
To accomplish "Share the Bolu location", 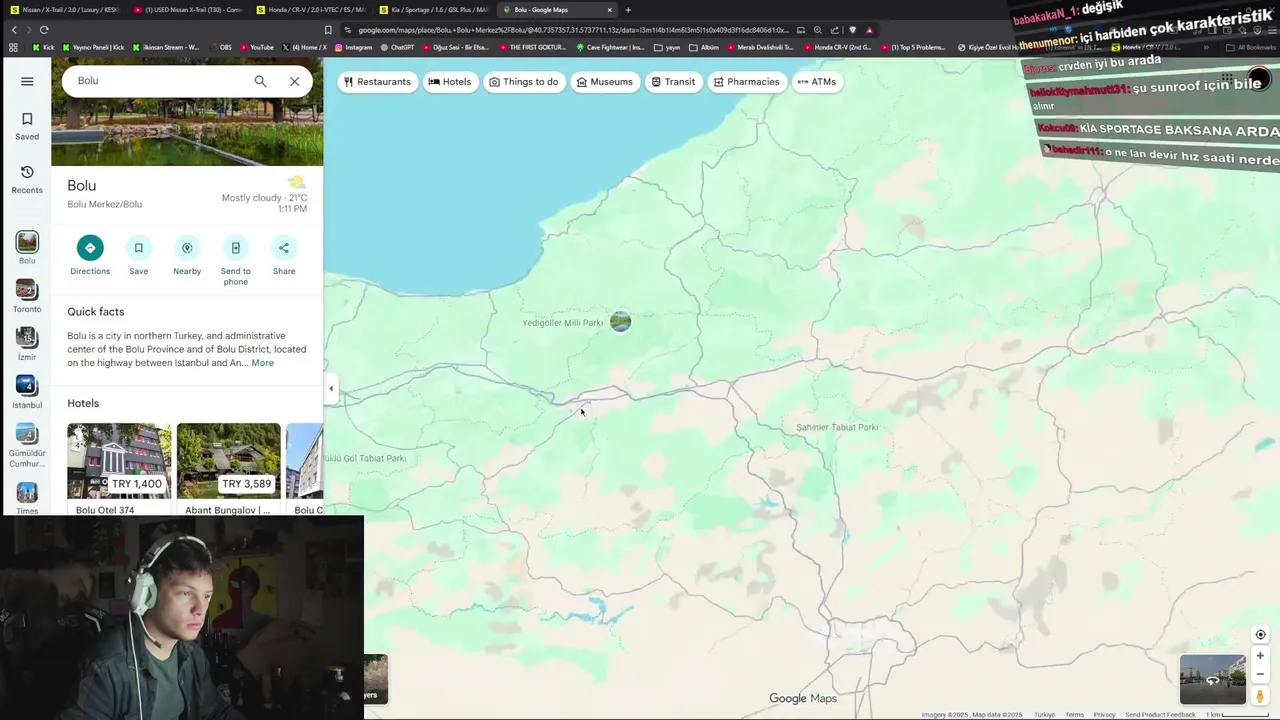I will (x=284, y=256).
